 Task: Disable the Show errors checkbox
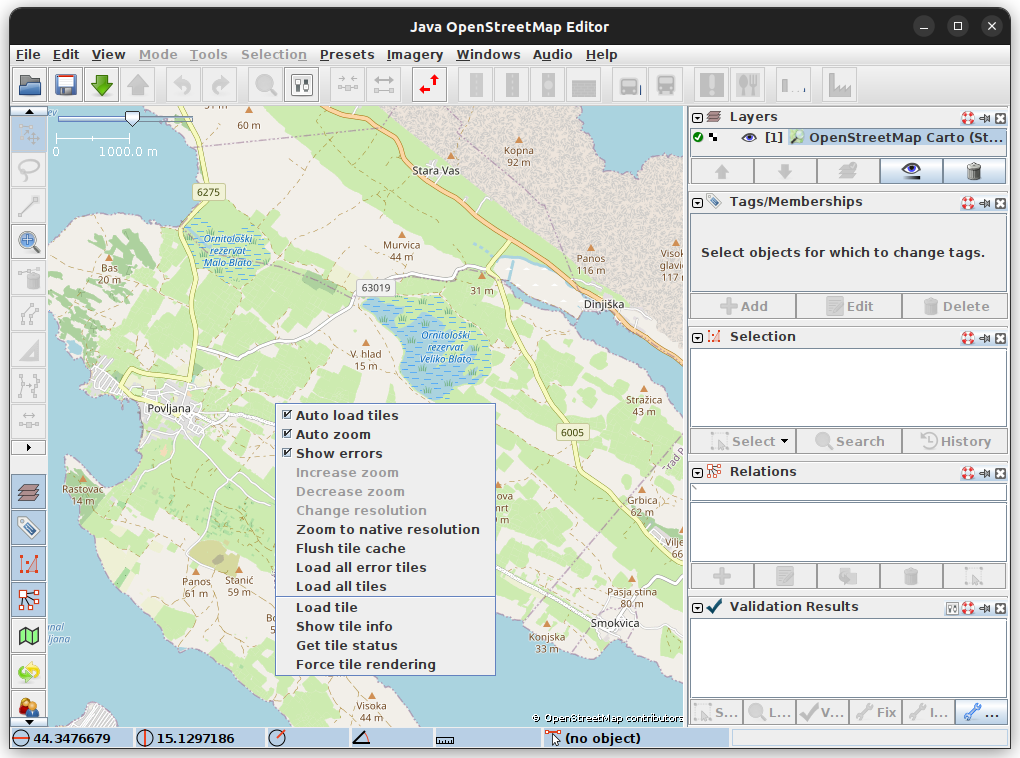pyautogui.click(x=287, y=453)
